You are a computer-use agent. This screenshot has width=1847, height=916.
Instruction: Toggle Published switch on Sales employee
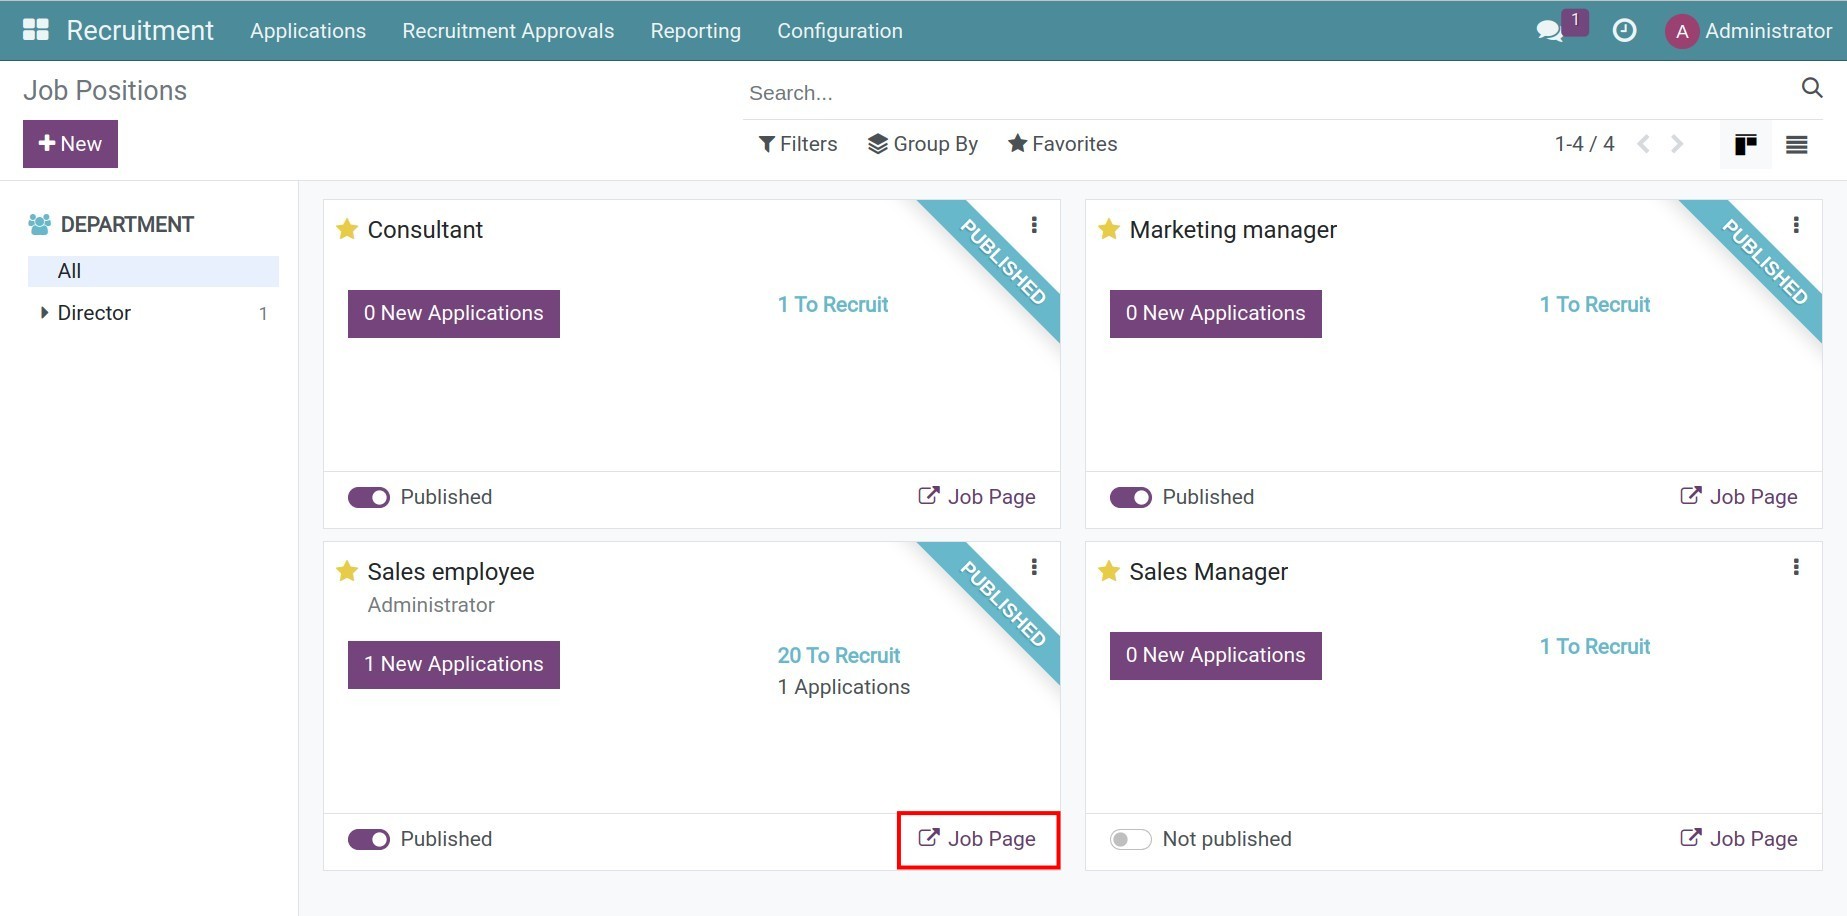(x=369, y=839)
